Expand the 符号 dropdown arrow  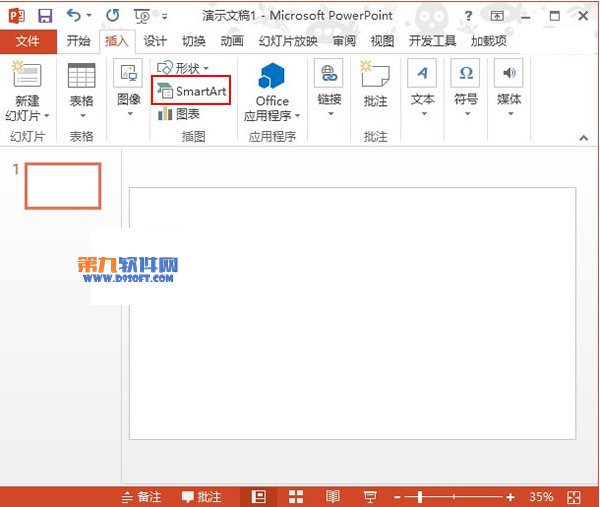467,114
